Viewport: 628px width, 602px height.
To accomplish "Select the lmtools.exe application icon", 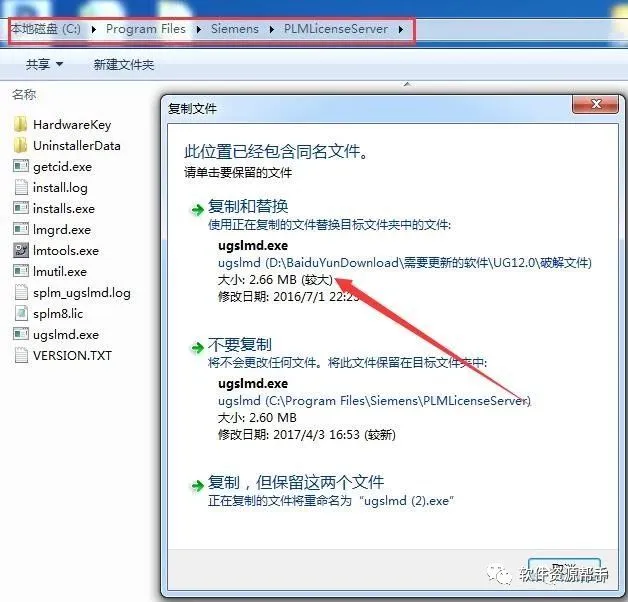I will point(20,250).
